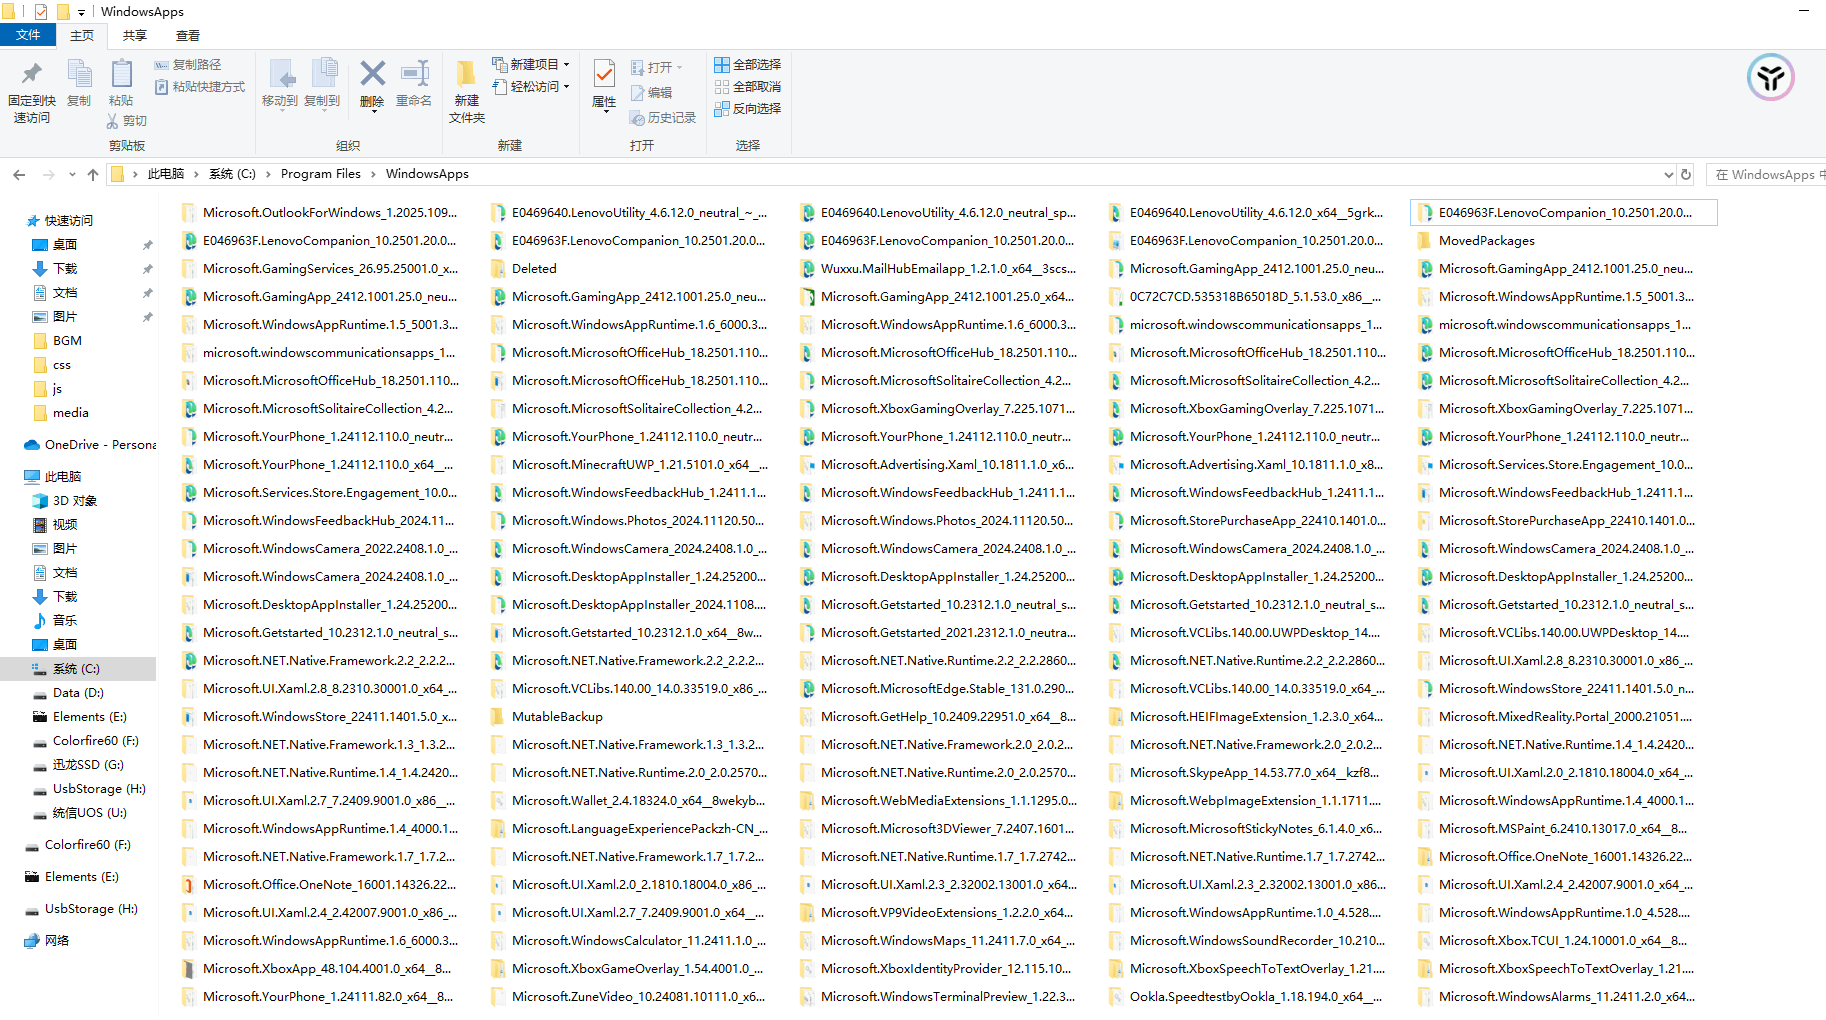
Task: Pin the folder with 固定到快速访问
Action: [32, 91]
